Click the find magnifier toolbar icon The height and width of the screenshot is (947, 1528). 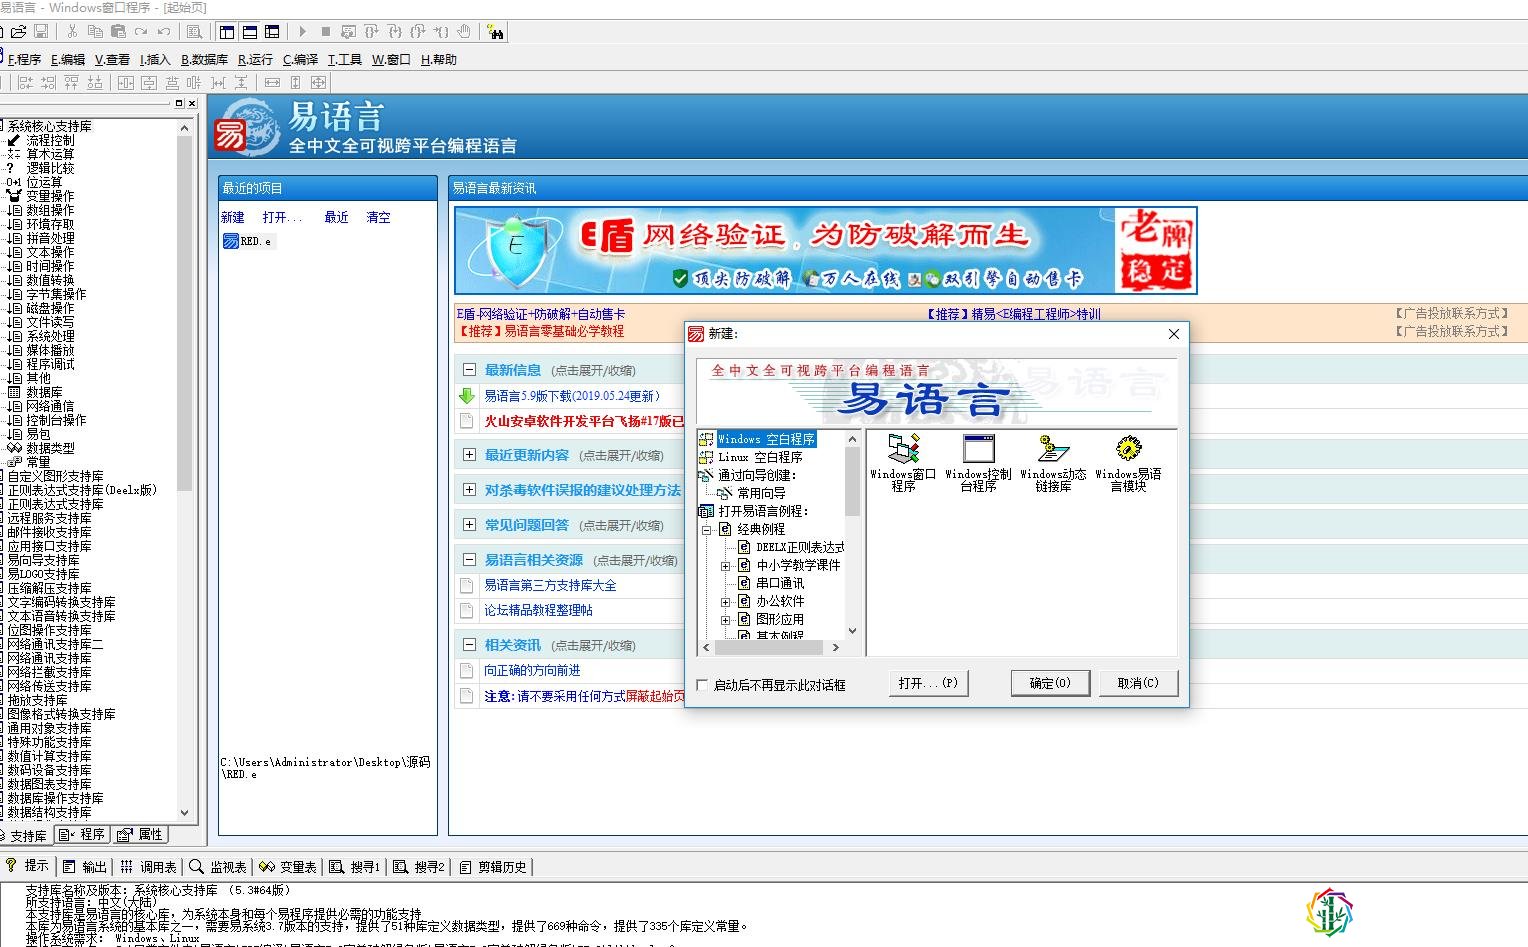[195, 32]
